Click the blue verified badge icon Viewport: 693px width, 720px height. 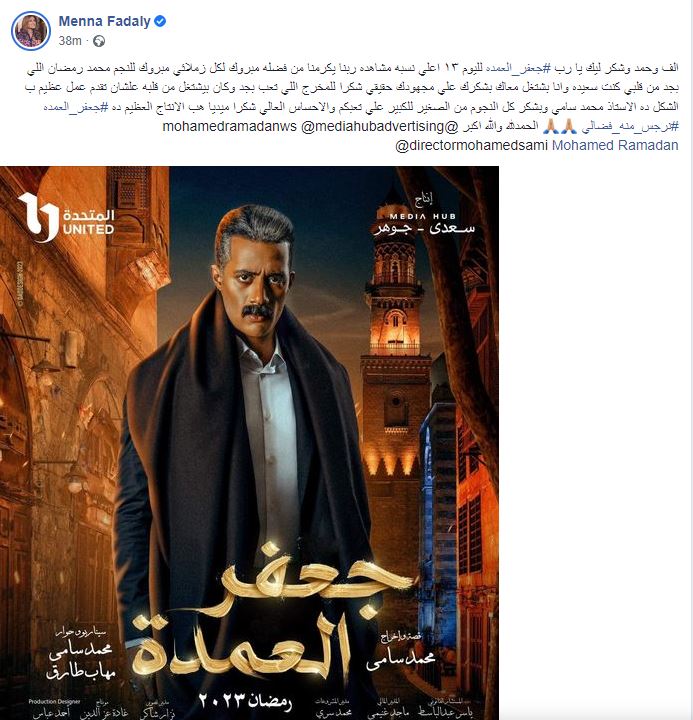tap(160, 21)
